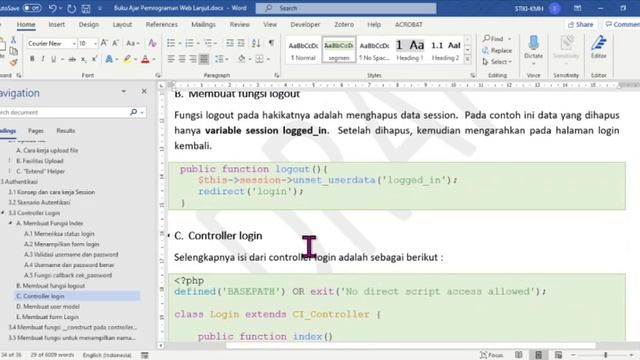Click the Dictate microphone icon
The height and width of the screenshot is (360, 640).
533,43
